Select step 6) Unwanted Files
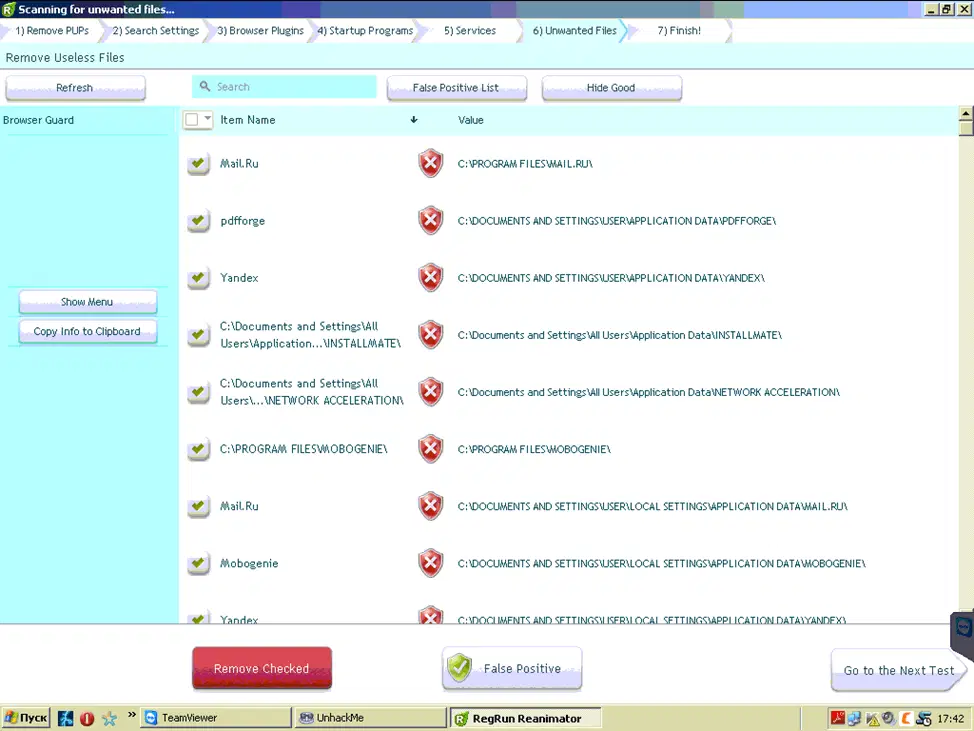The width and height of the screenshot is (974, 731). [575, 30]
